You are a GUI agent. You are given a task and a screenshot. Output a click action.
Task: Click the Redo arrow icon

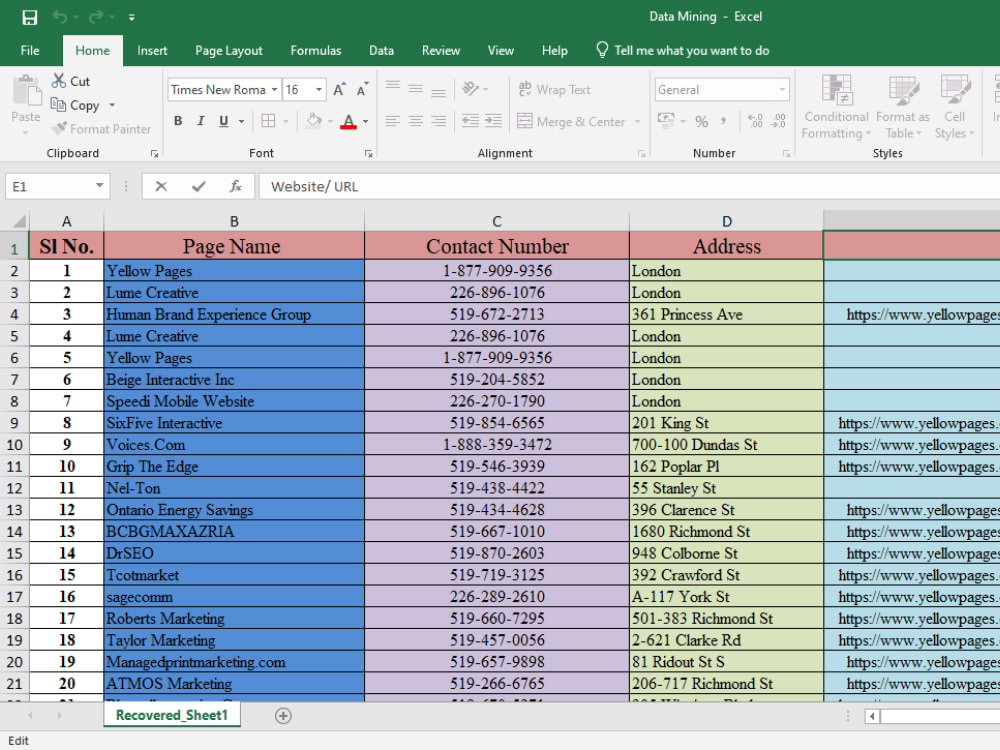tap(96, 17)
